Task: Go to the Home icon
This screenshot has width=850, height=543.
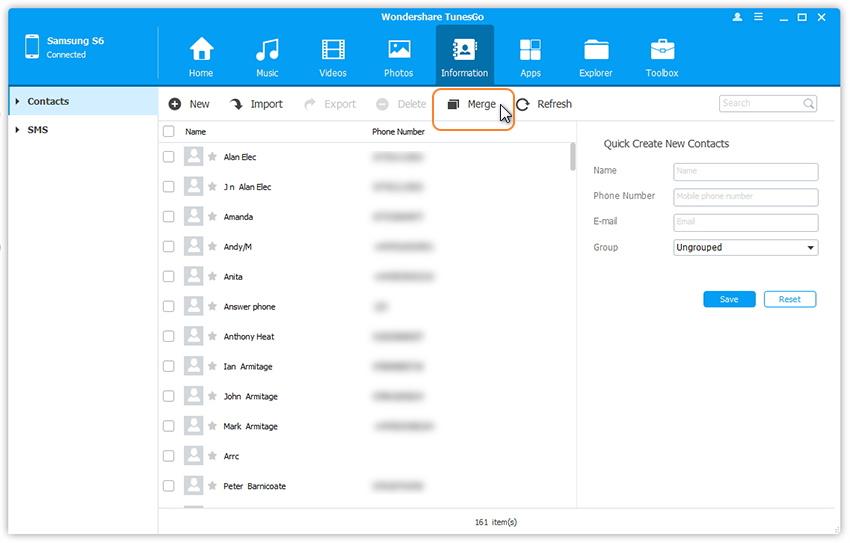Action: point(201,50)
